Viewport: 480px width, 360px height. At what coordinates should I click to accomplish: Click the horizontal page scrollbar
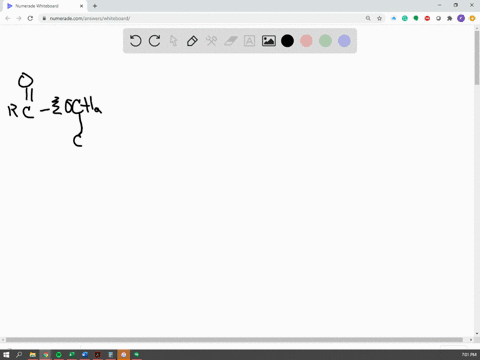tap(234, 340)
